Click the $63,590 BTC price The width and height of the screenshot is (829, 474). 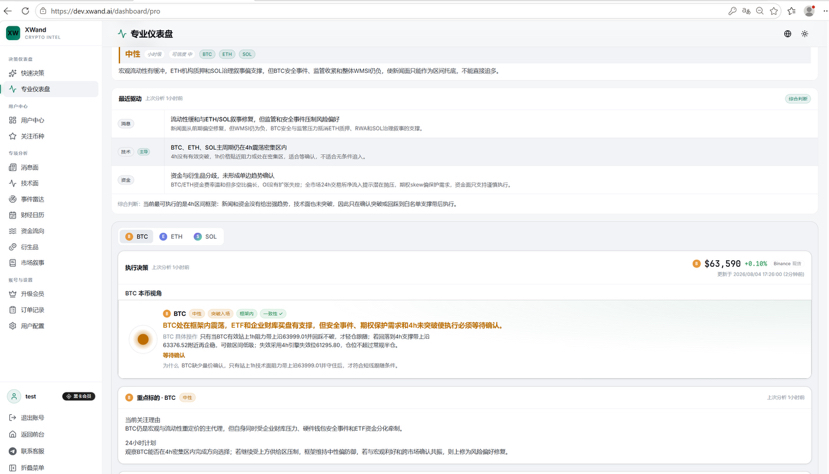pos(722,263)
